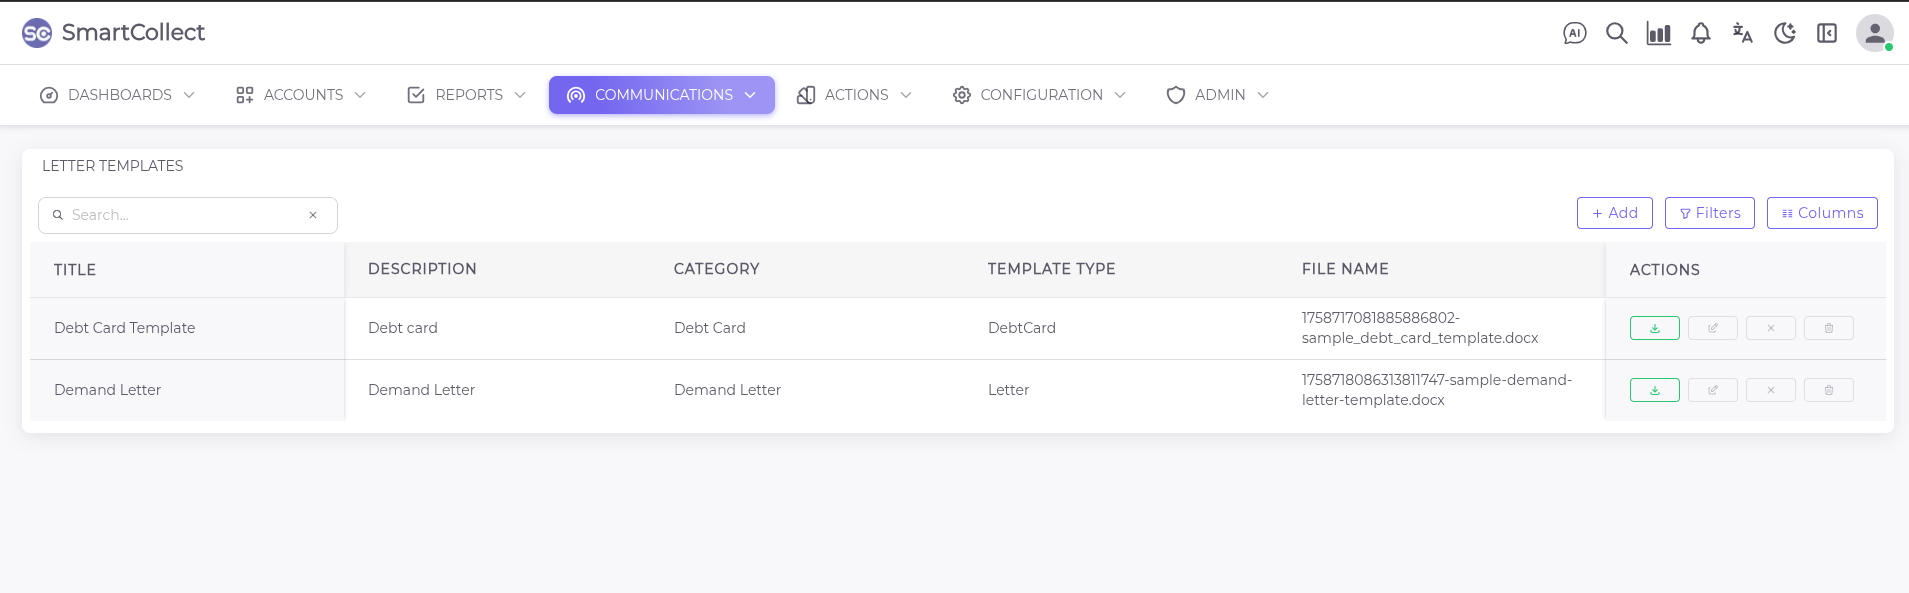Collapse the menu using the panel icon

[1826, 33]
